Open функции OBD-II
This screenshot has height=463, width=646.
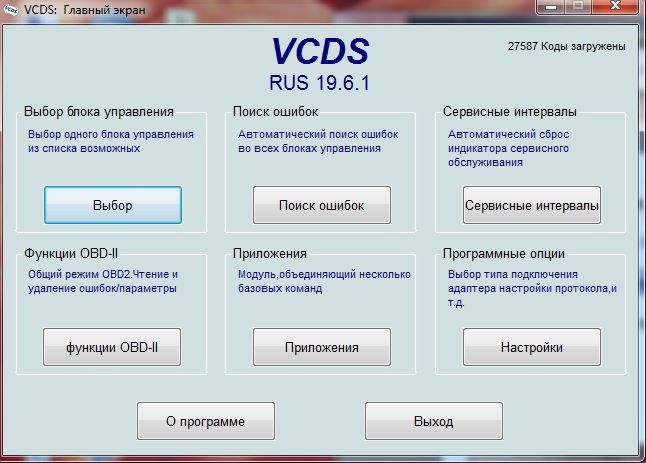pos(112,347)
